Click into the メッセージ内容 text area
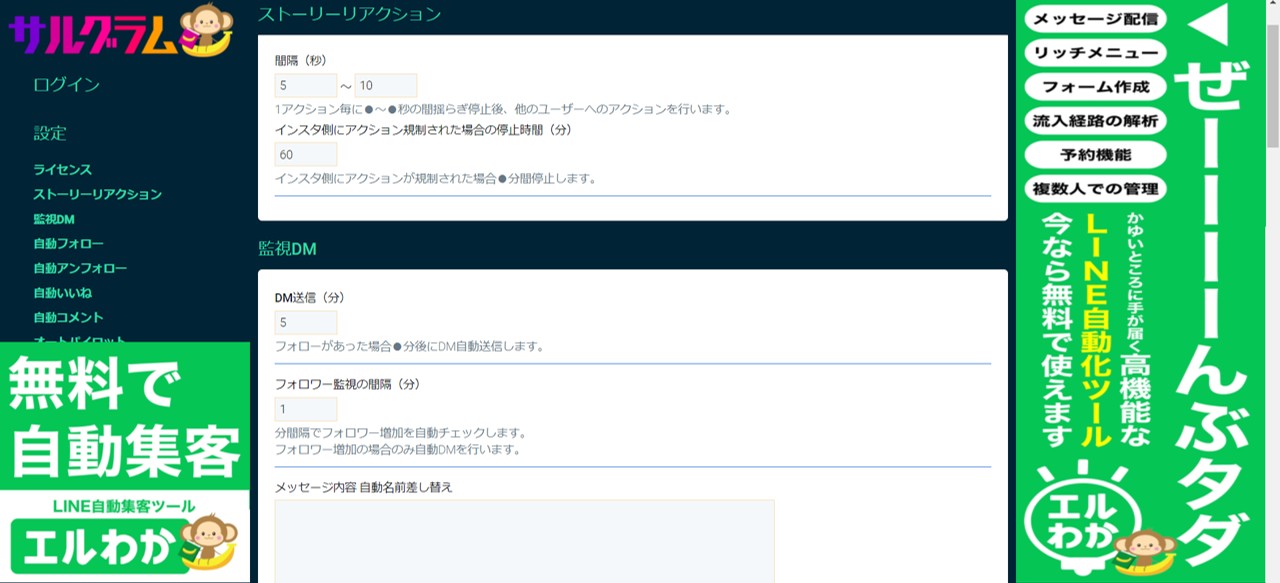The image size is (1280, 583). (525, 541)
